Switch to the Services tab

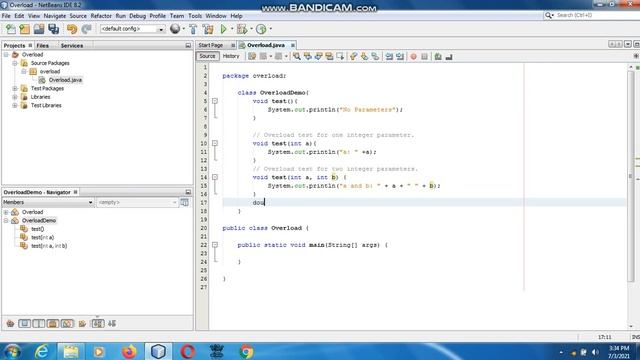(x=72, y=46)
